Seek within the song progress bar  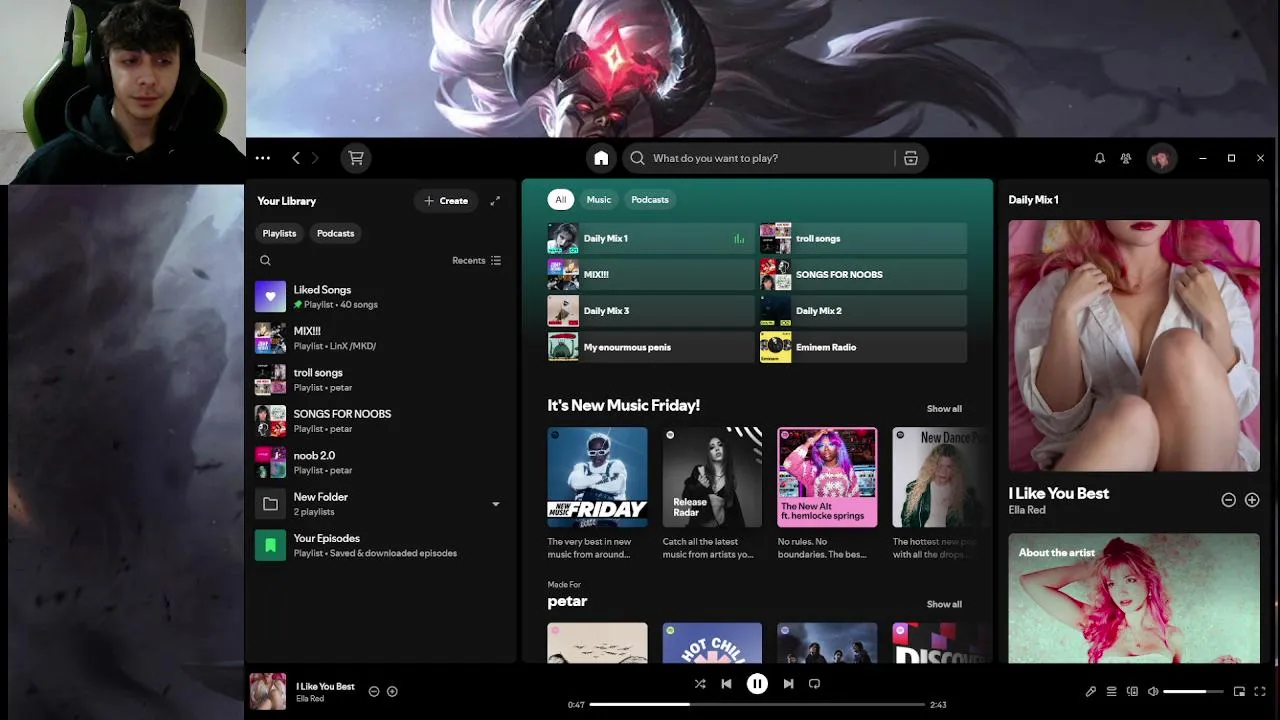757,705
